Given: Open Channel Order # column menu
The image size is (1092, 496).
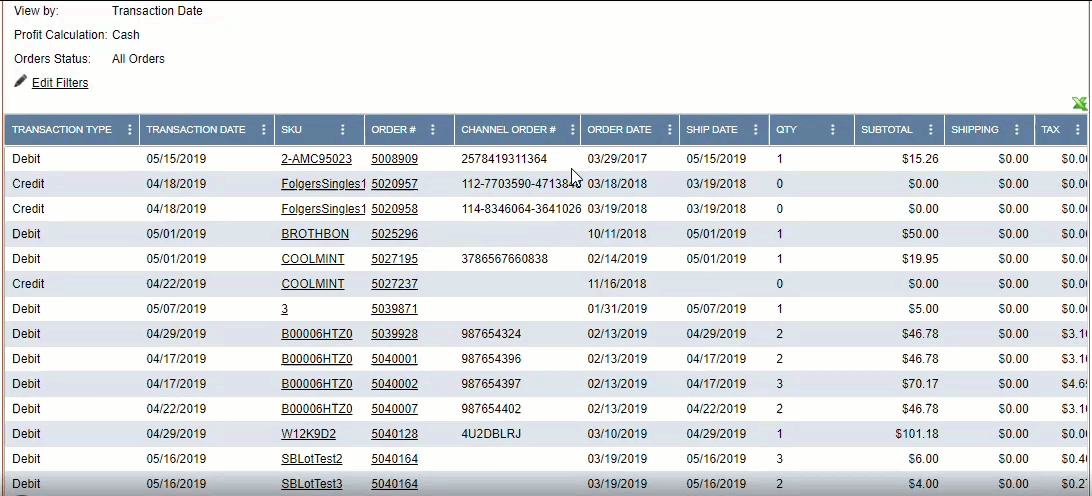Looking at the screenshot, I should point(573,130).
